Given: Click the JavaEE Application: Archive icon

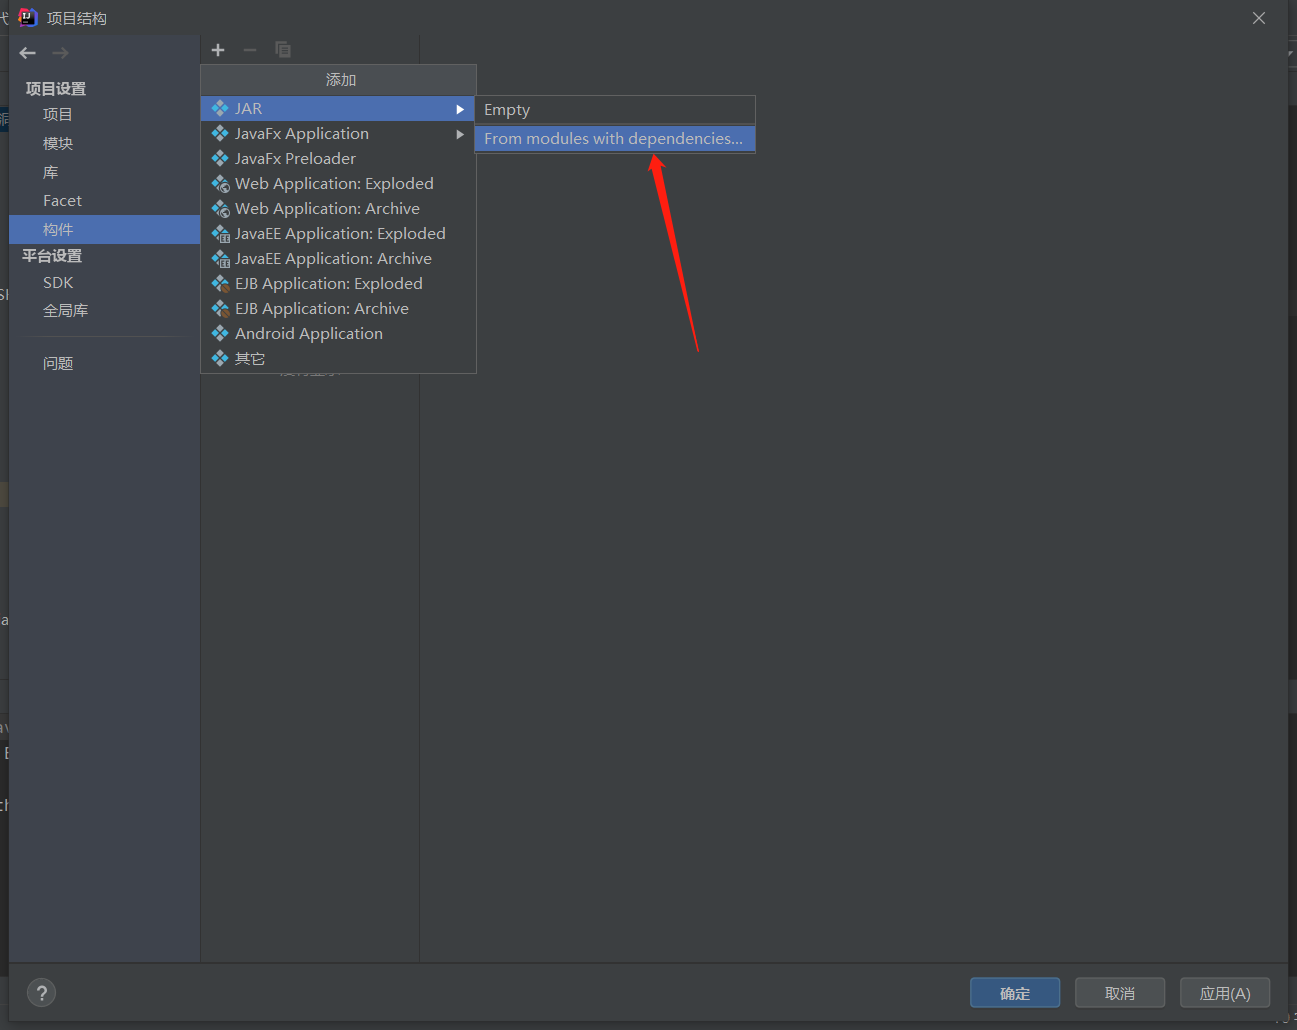Looking at the screenshot, I should coord(221,259).
